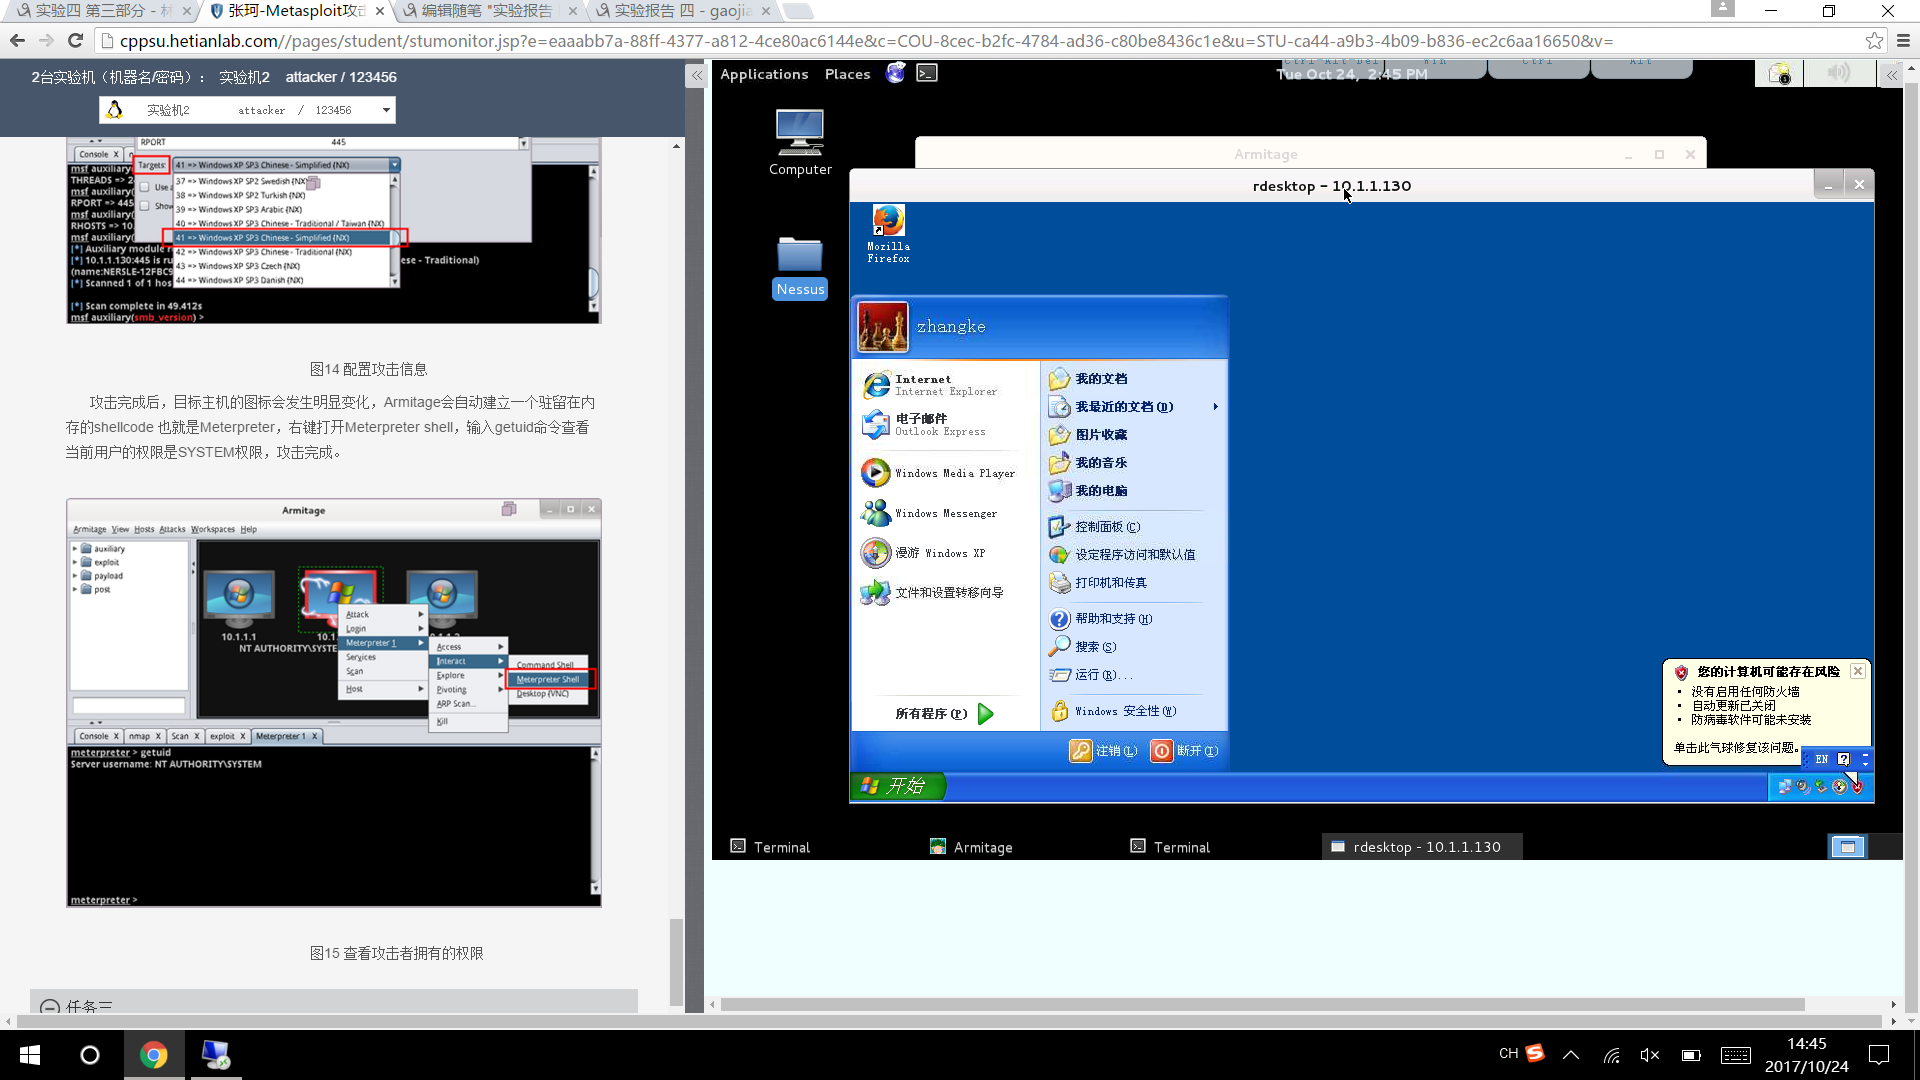Click Cortana search circle on taskbar
This screenshot has height=1080, width=1920.
click(90, 1055)
